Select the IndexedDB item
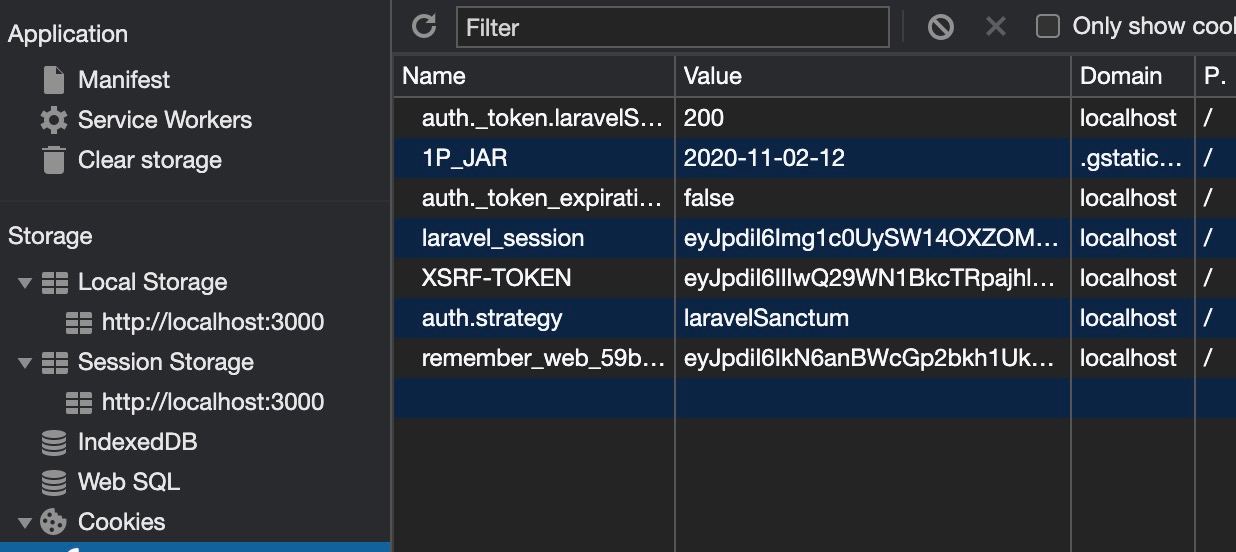The height and width of the screenshot is (552, 1236). point(137,442)
